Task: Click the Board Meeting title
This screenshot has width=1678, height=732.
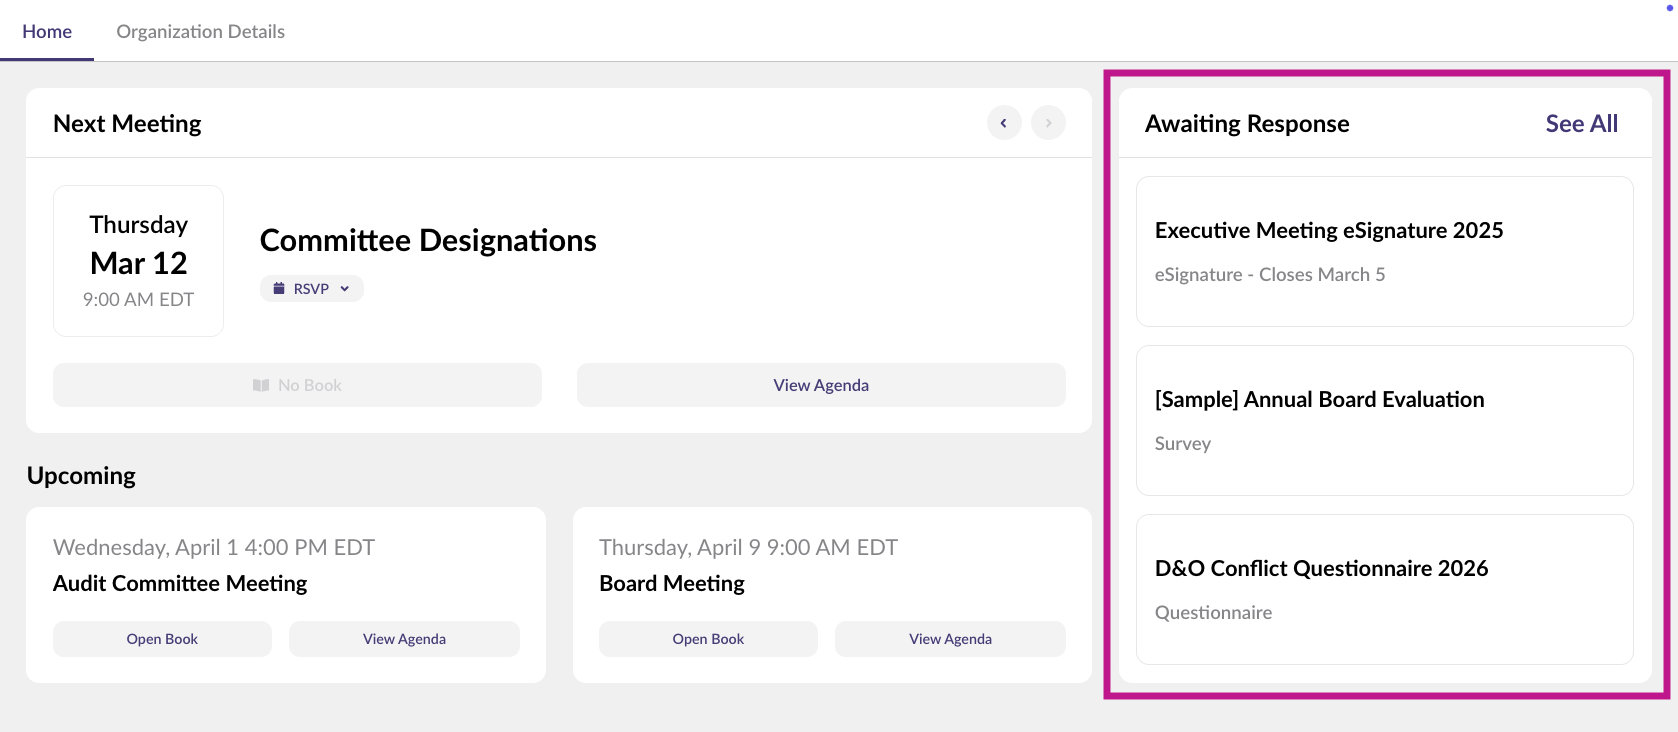Action: [x=672, y=583]
